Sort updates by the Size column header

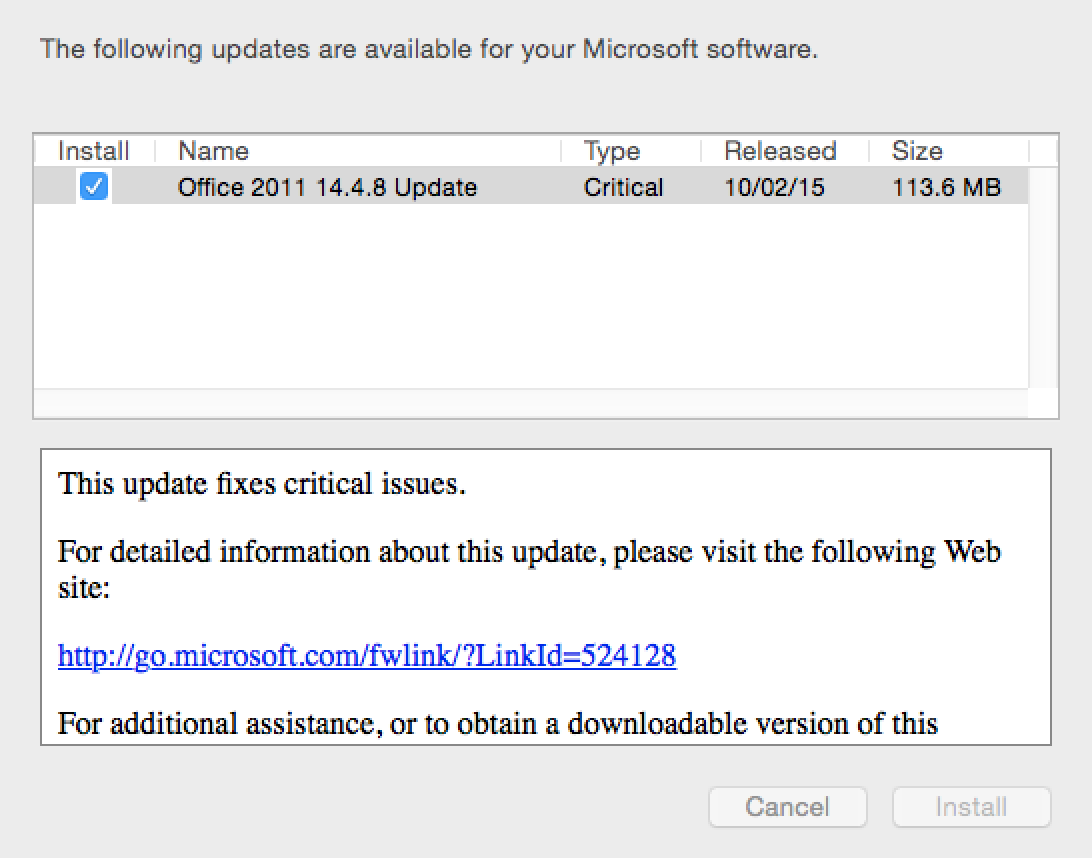pyautogui.click(x=917, y=151)
